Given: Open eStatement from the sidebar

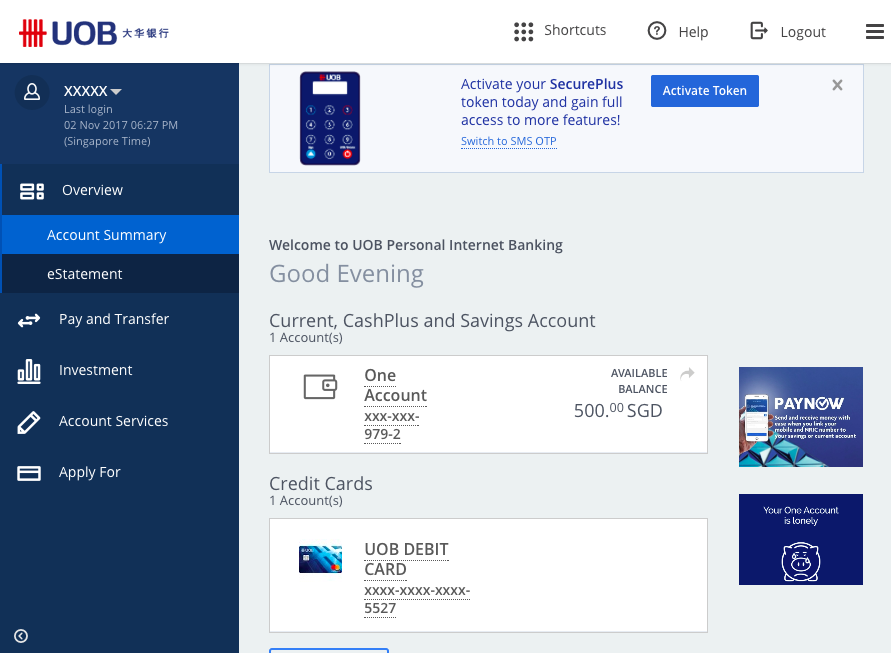Looking at the screenshot, I should click(120, 274).
